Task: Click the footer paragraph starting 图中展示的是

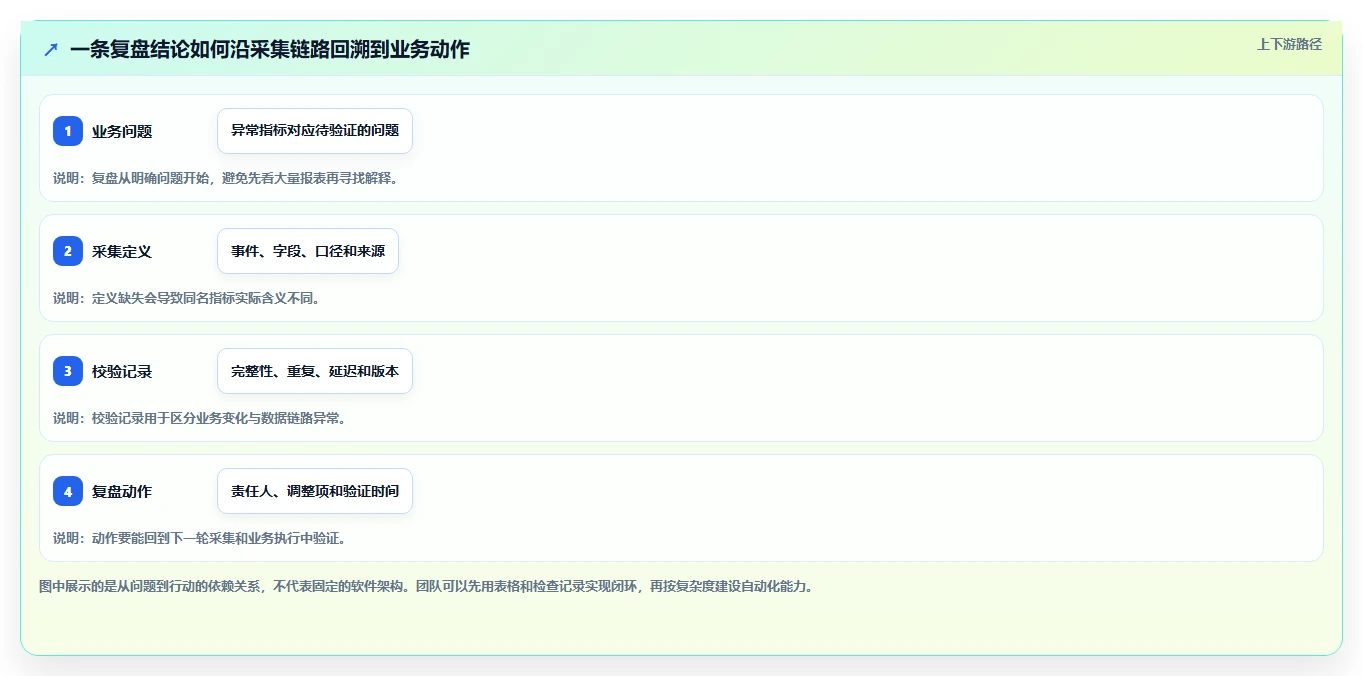Action: [x=427, y=586]
